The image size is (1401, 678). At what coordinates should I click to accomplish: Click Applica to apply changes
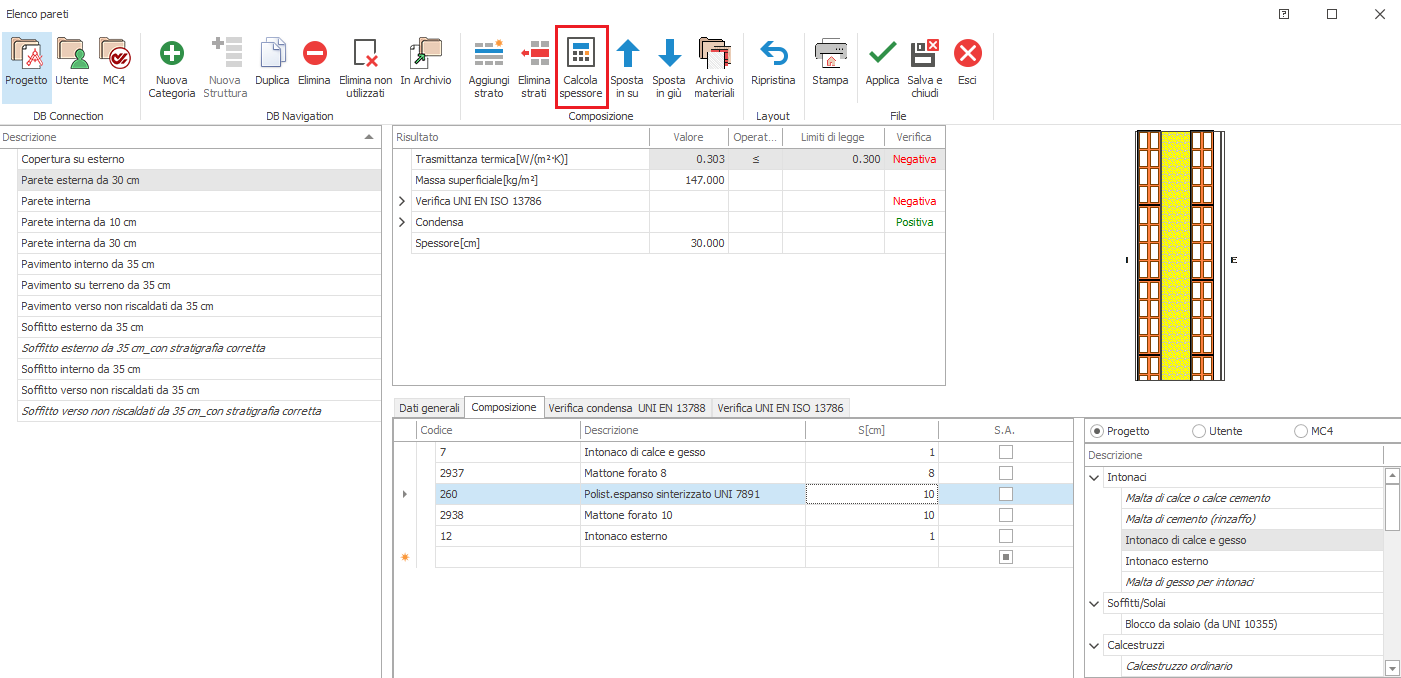882,55
